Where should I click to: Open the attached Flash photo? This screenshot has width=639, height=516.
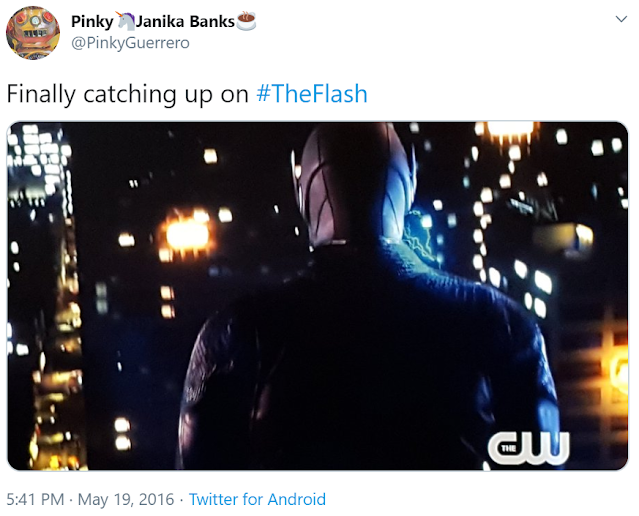pyautogui.click(x=317, y=296)
